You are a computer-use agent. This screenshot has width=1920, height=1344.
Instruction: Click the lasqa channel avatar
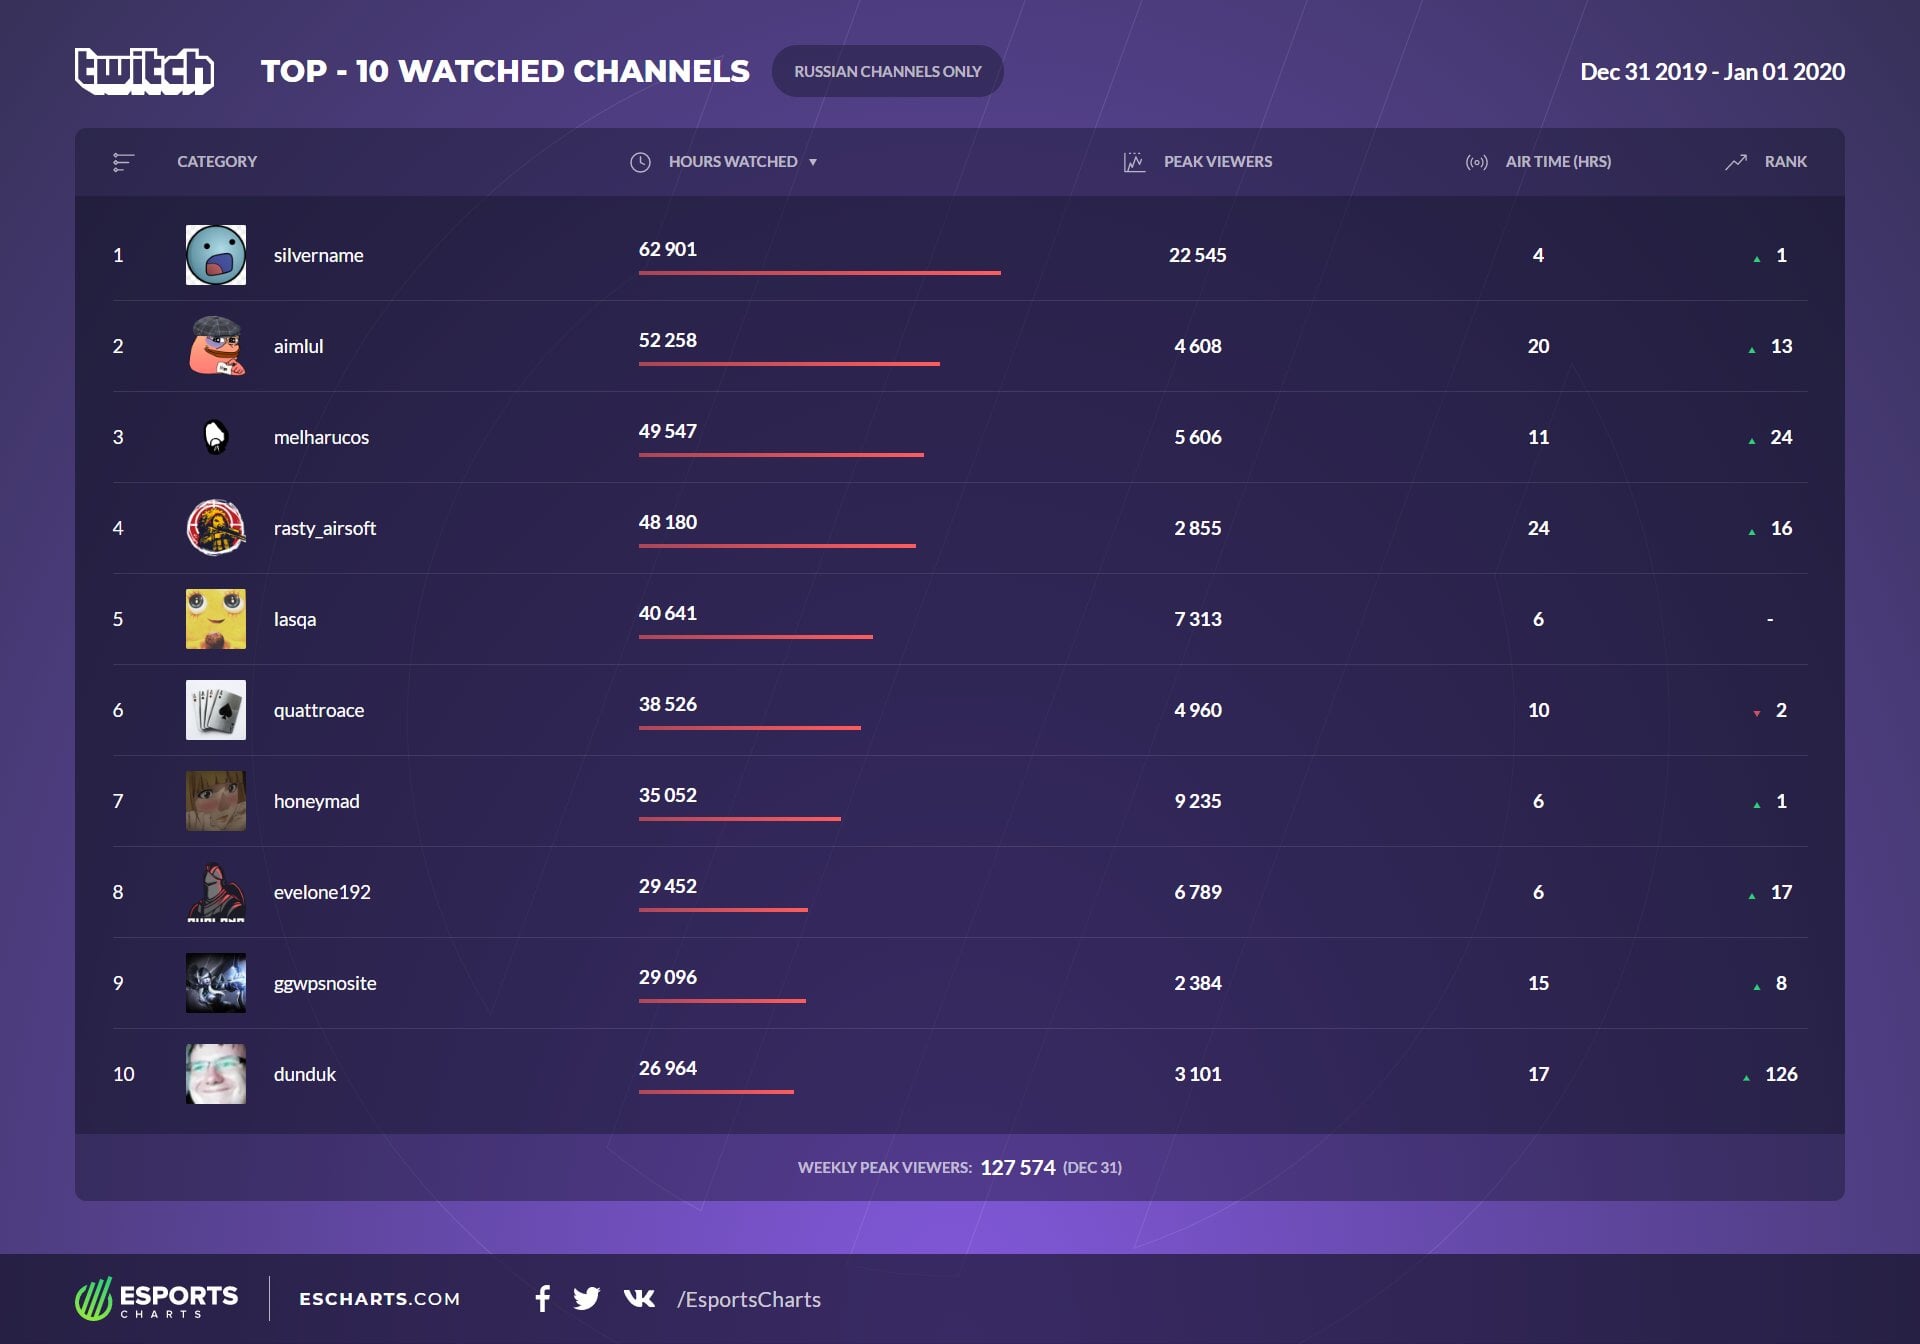click(215, 619)
